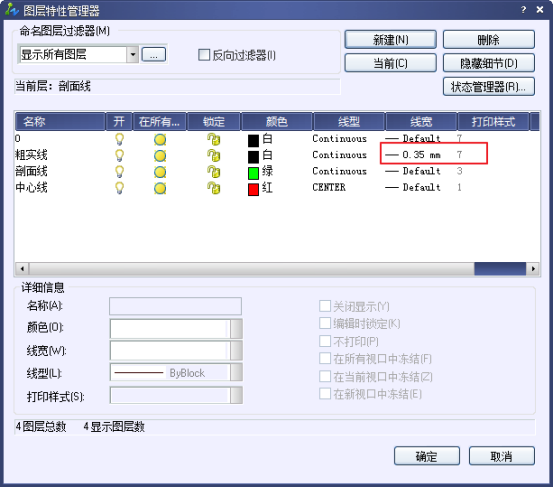Image resolution: width=554 pixels, height=487 pixels.
Task: Click the 取消 button
Action: (502, 456)
